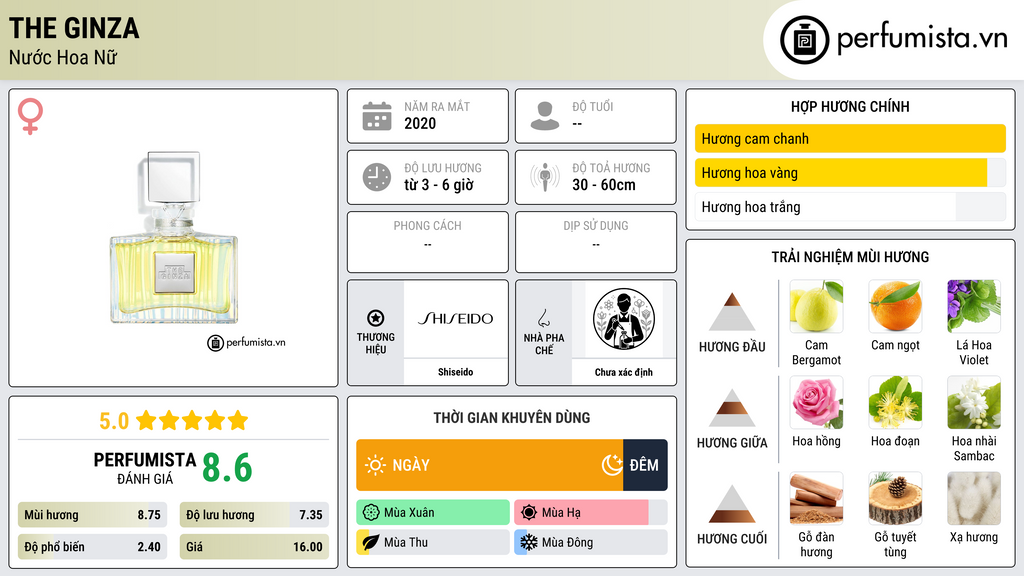Click the flower icon for Mùa Xuân
Viewport: 1024px width, 576px height.
[x=371, y=512]
